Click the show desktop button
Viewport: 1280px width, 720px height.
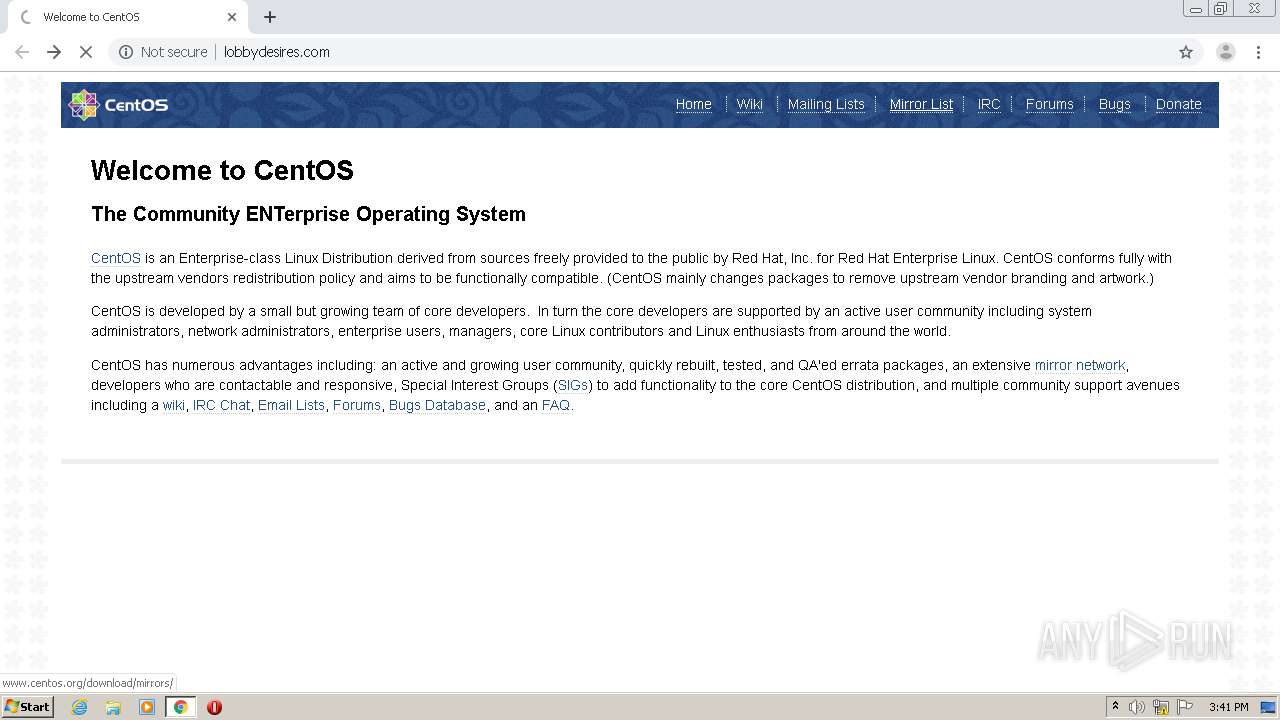(1269, 707)
